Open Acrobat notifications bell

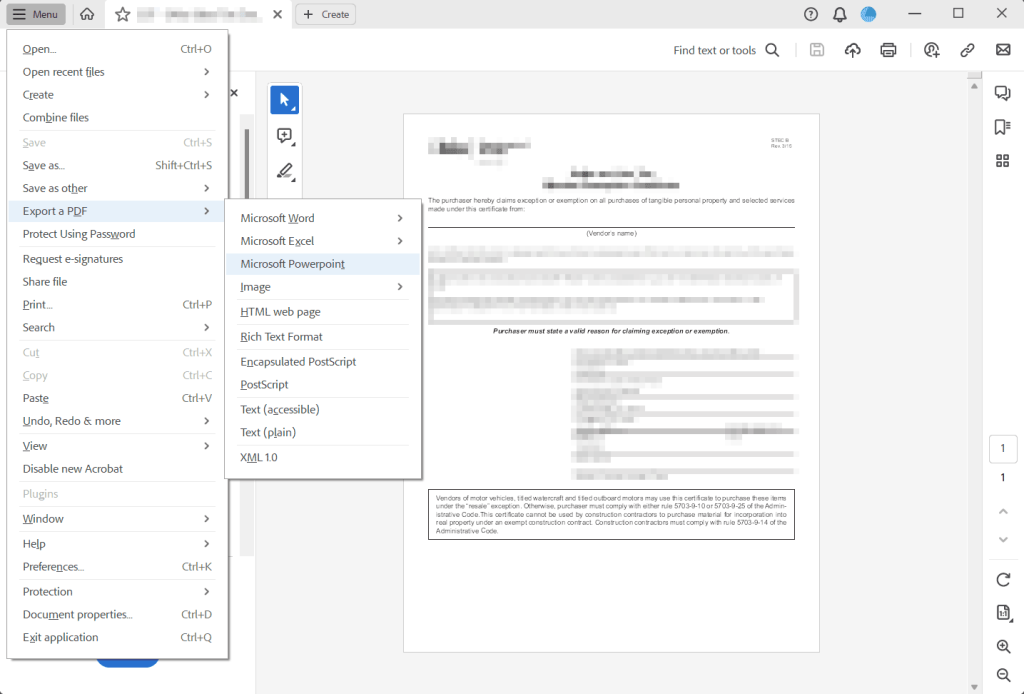tap(840, 14)
